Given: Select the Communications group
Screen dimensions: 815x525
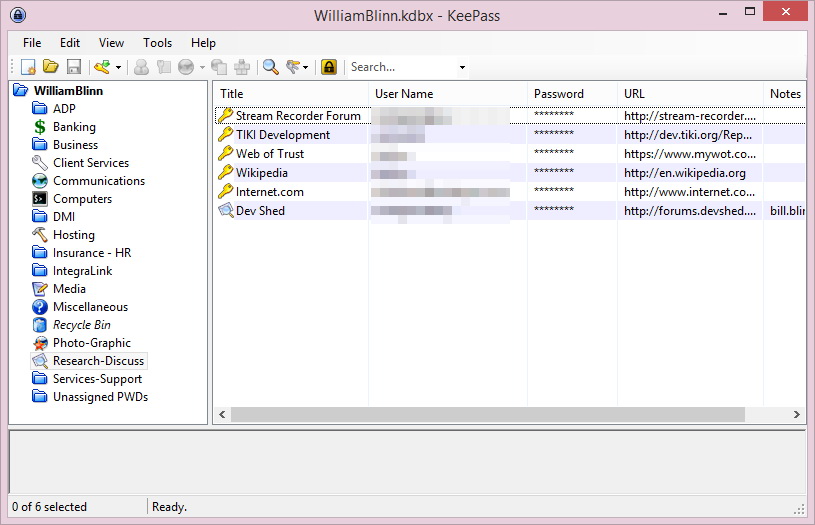Looking at the screenshot, I should click(x=99, y=181).
